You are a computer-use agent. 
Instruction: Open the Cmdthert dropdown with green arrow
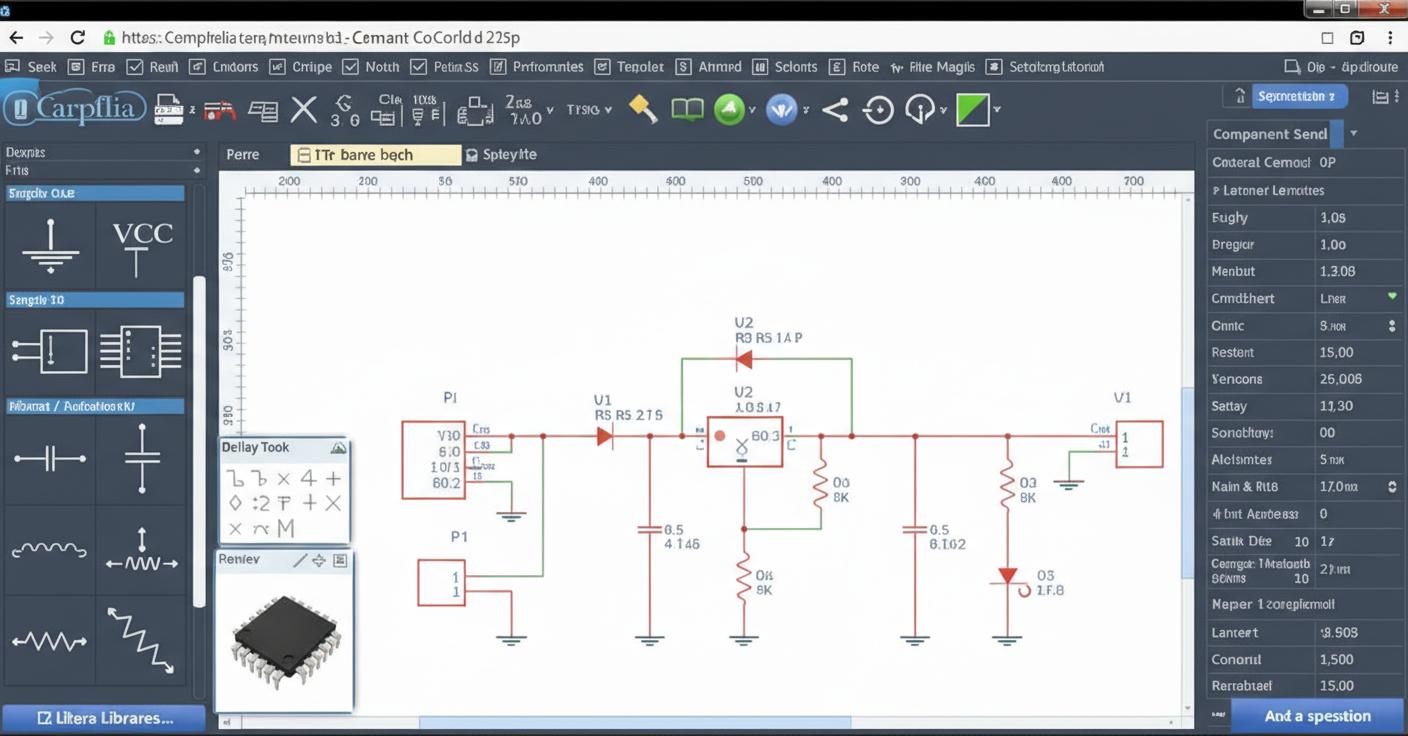coord(1391,298)
